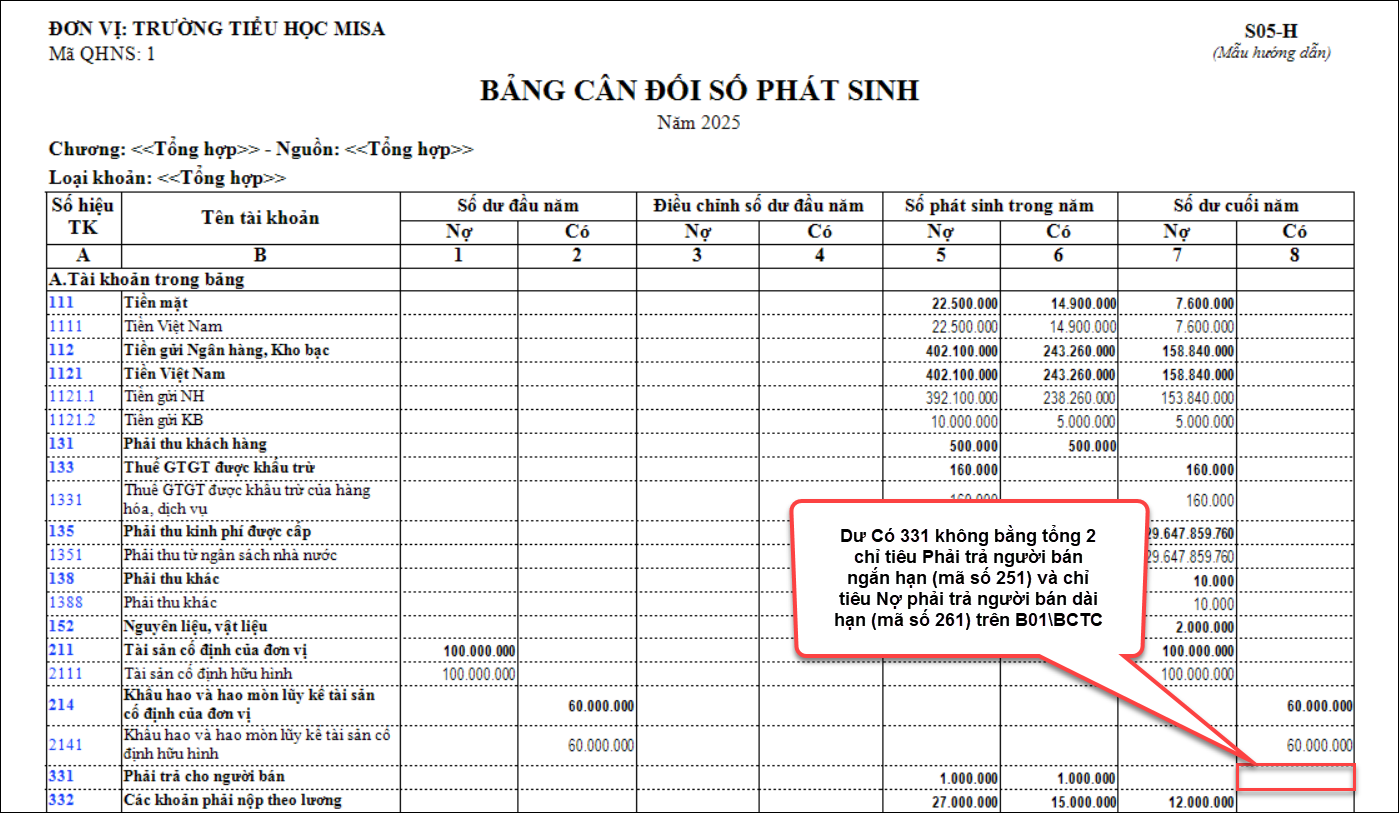The height and width of the screenshot is (813, 1399).
Task: Select account code 1121.1 Tiền gửi NH
Action: click(70, 397)
